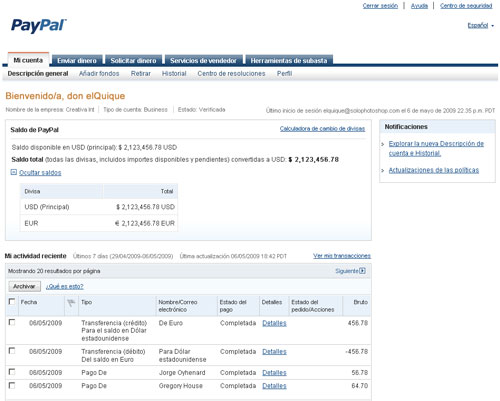The width and height of the screenshot is (500, 401).
Task: Open Detalles for Transferencia (débito) row
Action: coord(274,352)
